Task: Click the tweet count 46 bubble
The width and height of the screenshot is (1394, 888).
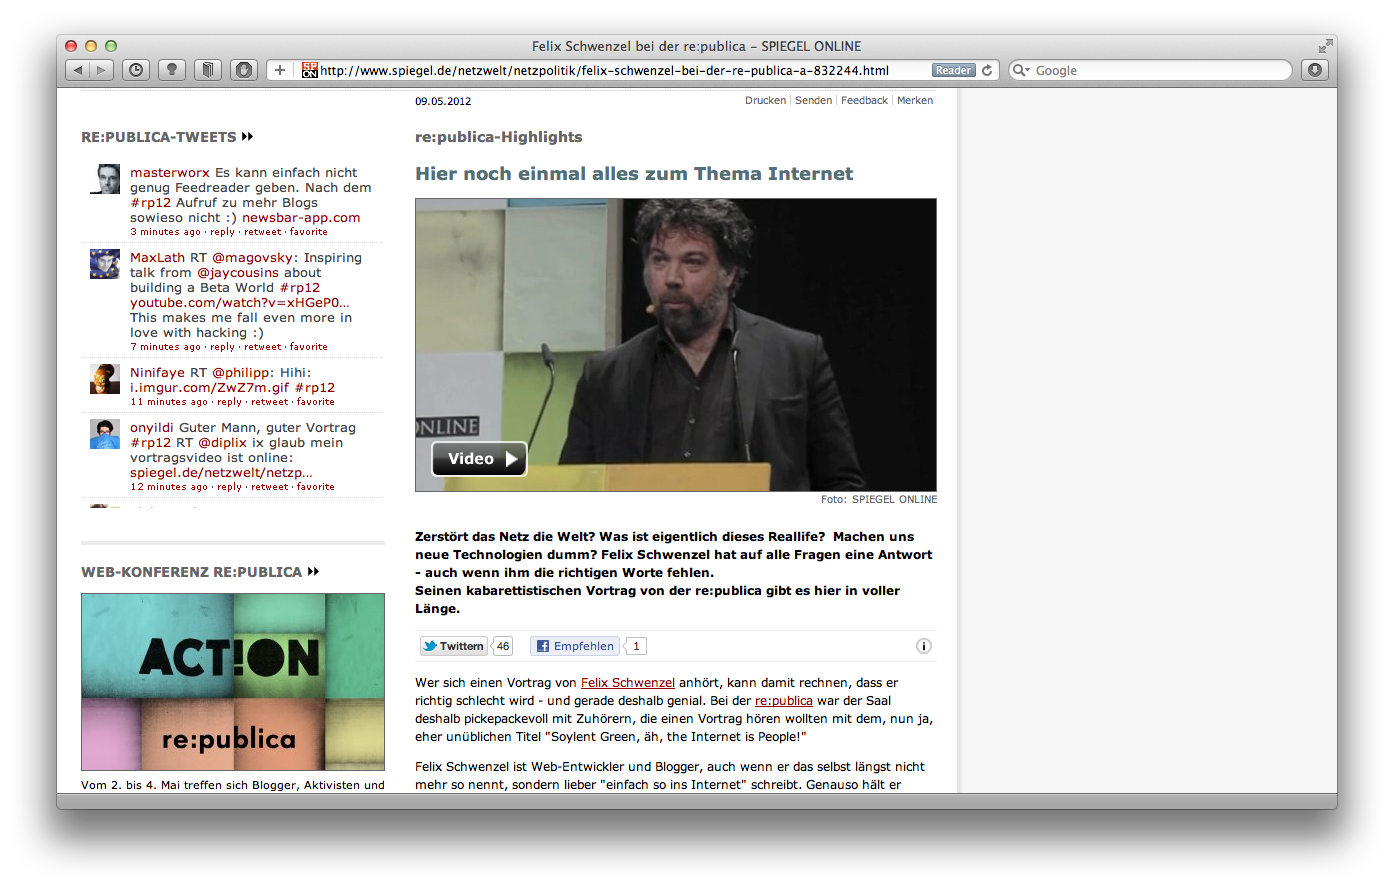Action: (x=503, y=646)
